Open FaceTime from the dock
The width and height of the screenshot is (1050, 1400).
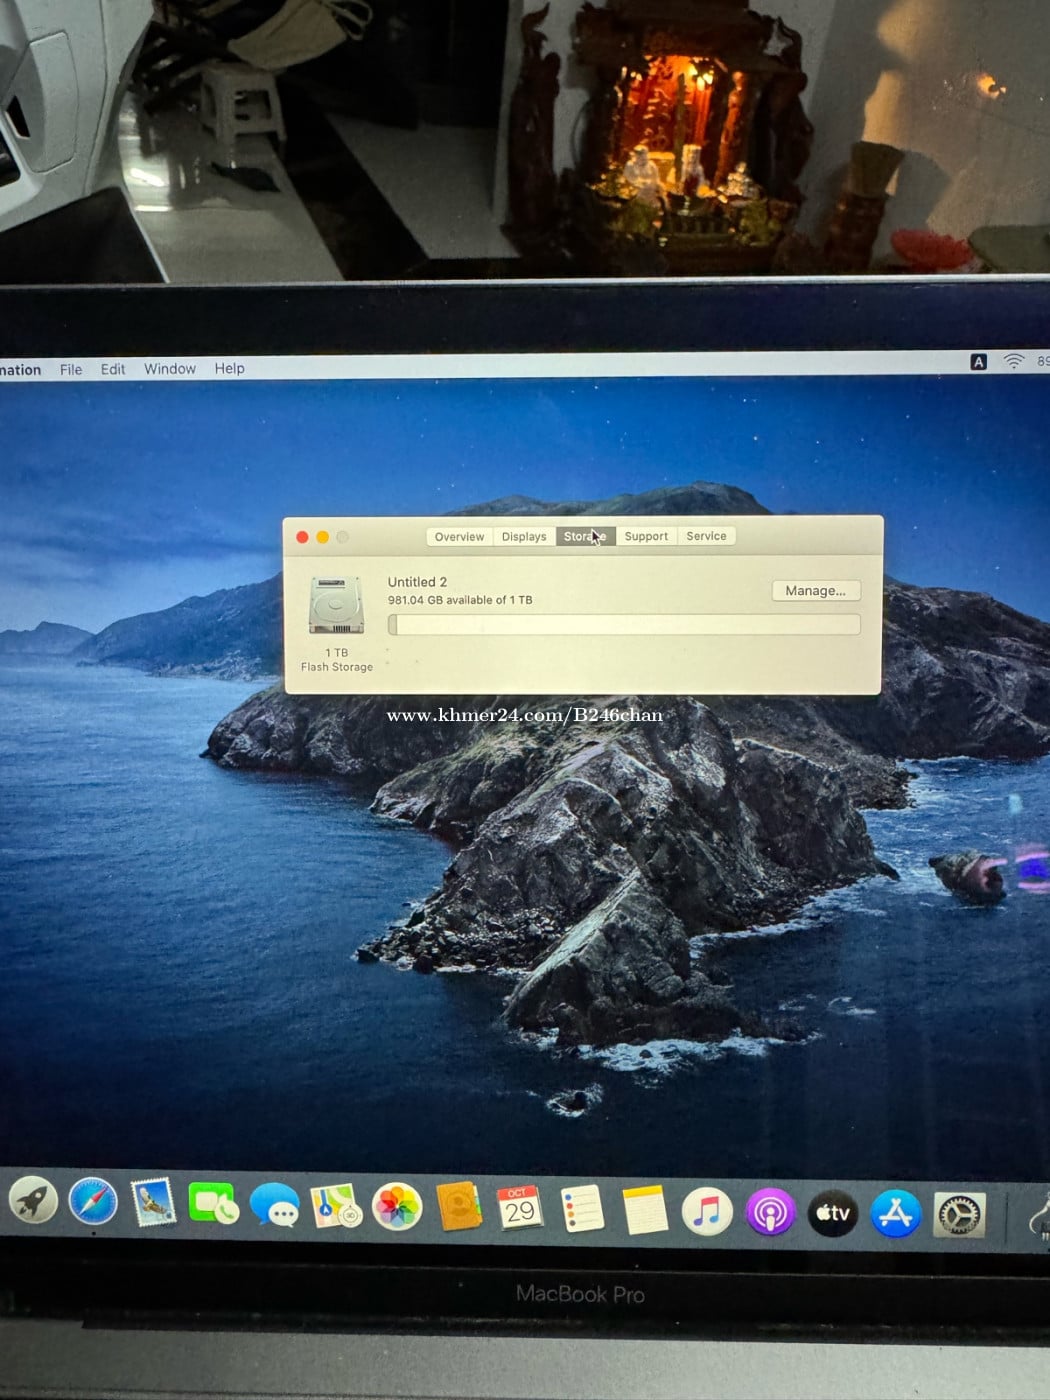213,1205
